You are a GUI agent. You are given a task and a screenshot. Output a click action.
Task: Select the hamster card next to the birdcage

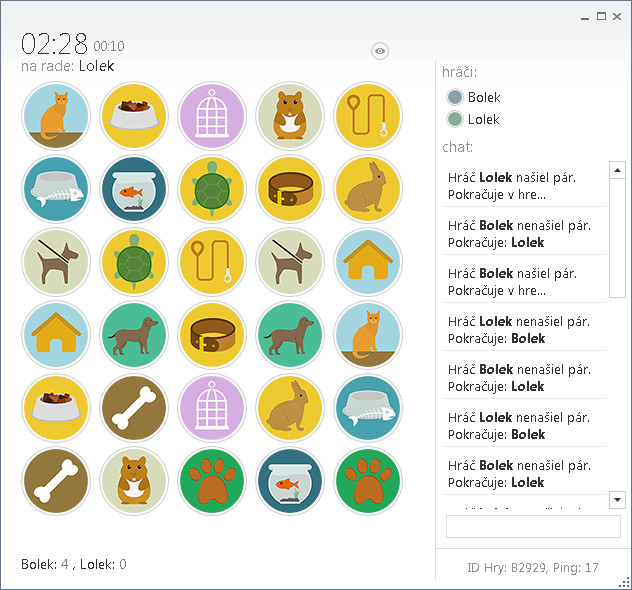[290, 116]
